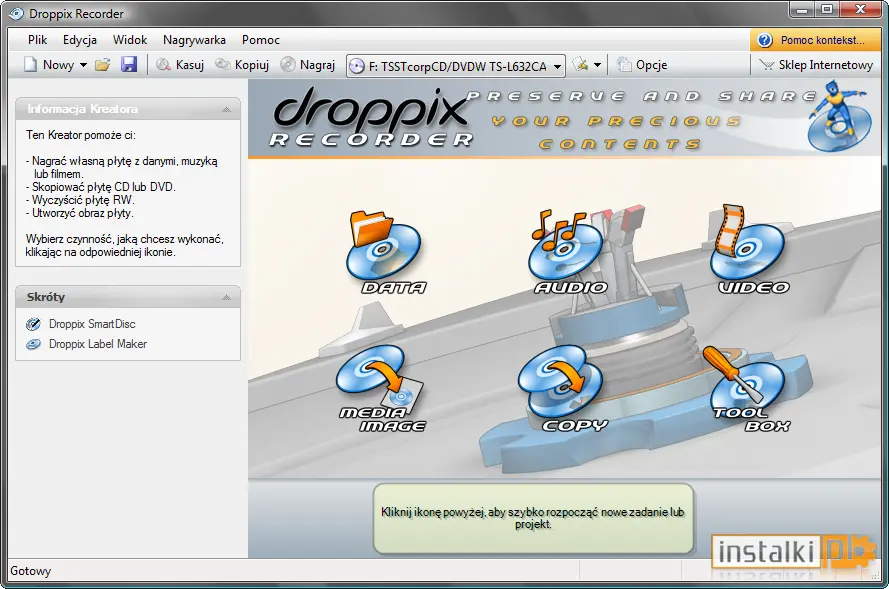Launch Droppix SmartDisc shortcut

pyautogui.click(x=81, y=324)
